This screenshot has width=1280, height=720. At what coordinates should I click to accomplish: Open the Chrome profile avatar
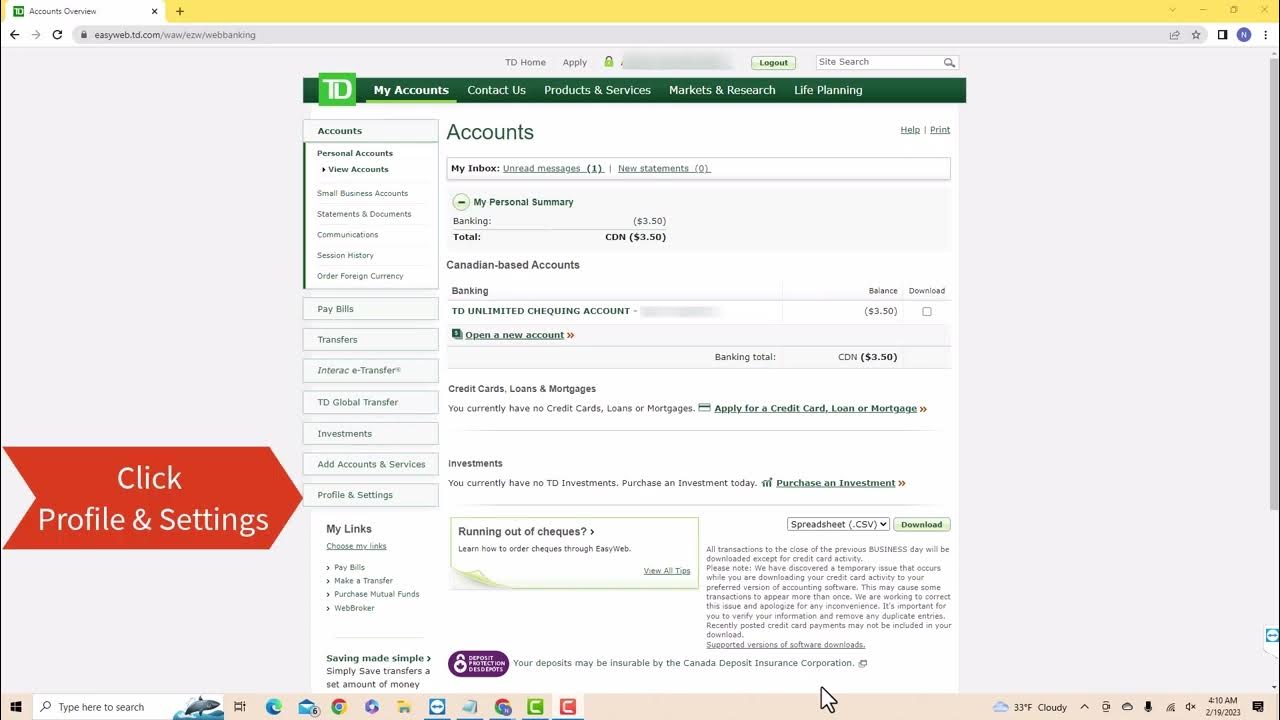point(1244,34)
